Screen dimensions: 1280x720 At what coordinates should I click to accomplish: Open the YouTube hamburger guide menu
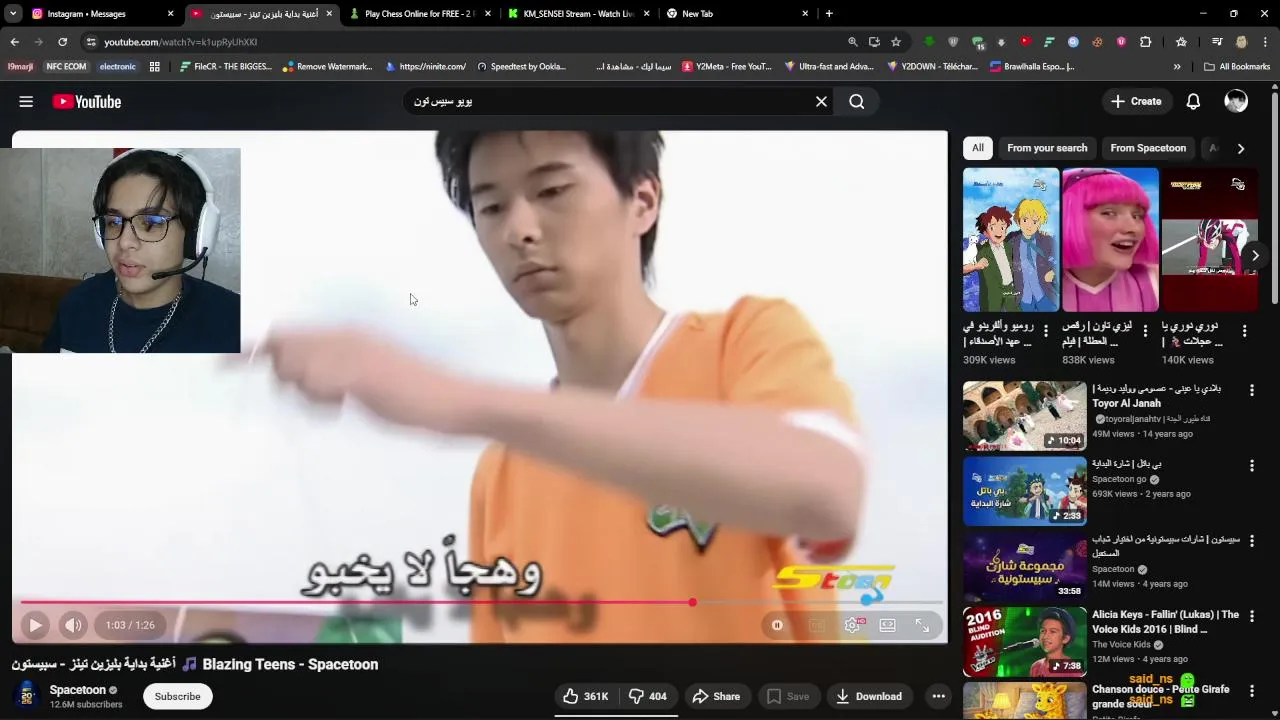pos(26,101)
